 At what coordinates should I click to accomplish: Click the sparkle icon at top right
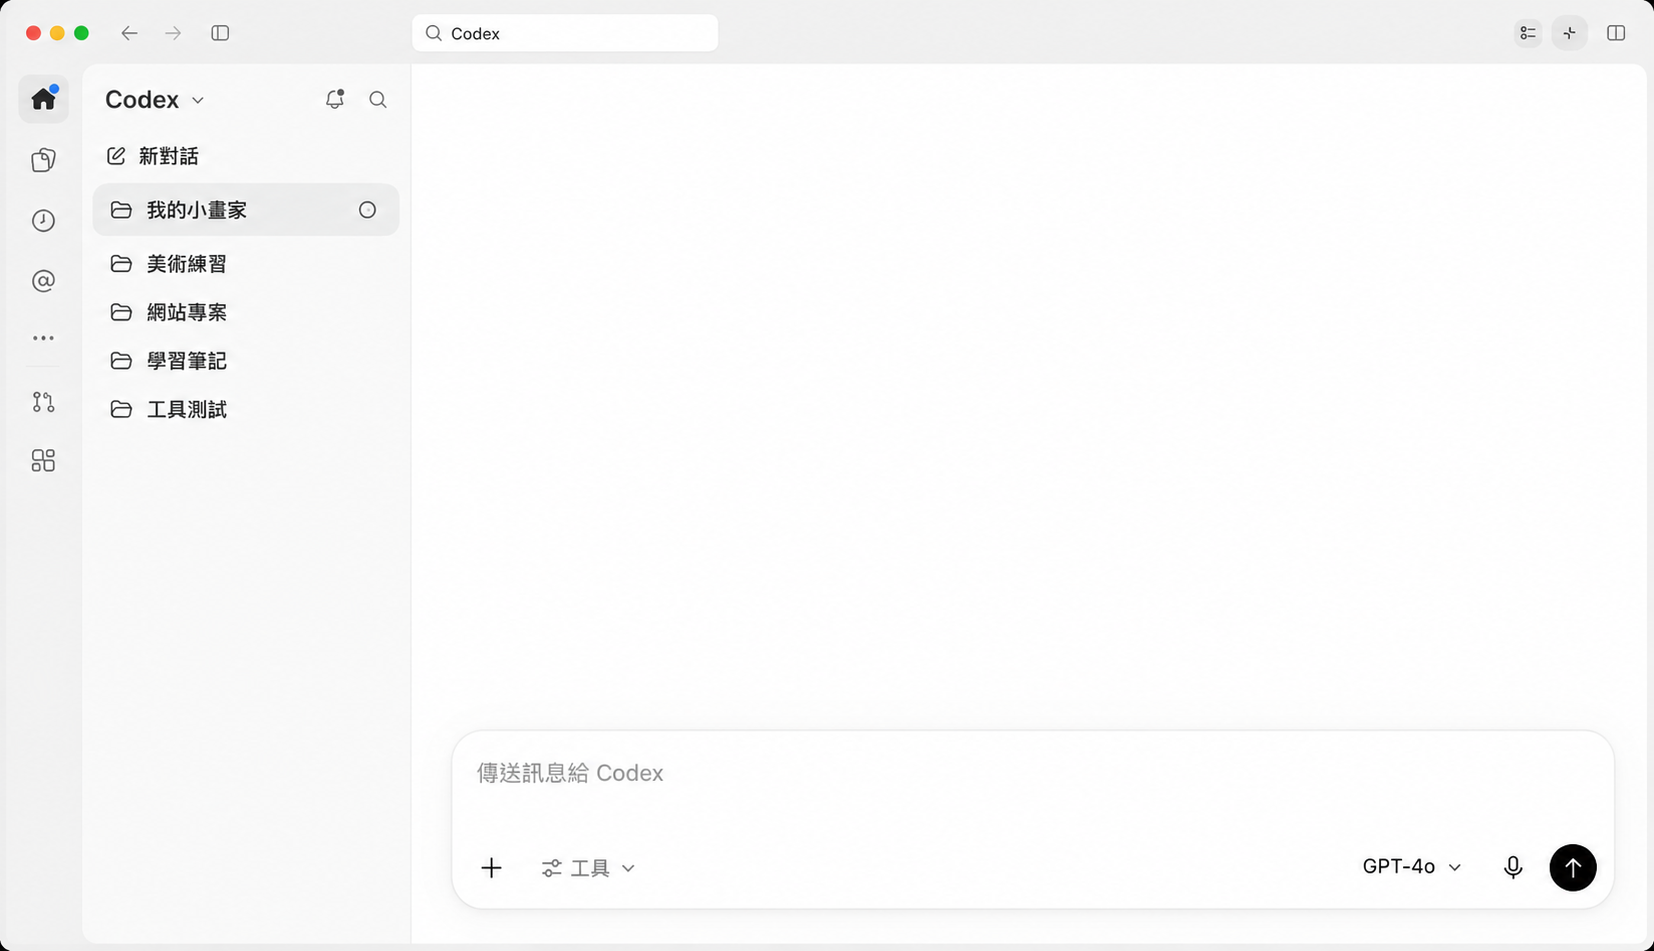(1570, 33)
